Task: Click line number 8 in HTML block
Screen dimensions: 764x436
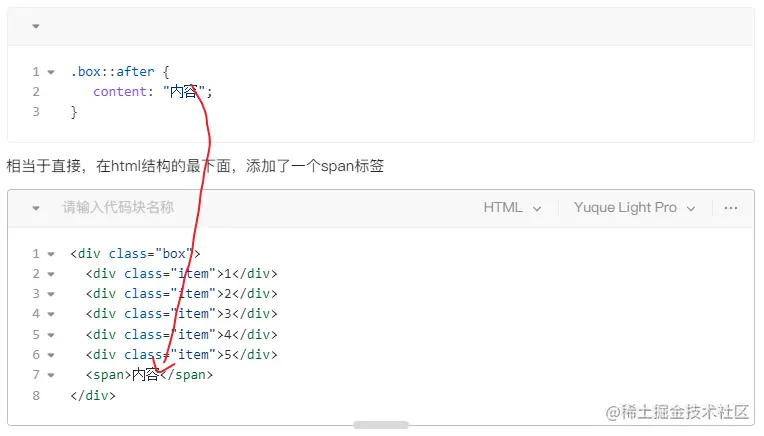Action: click(x=36, y=395)
